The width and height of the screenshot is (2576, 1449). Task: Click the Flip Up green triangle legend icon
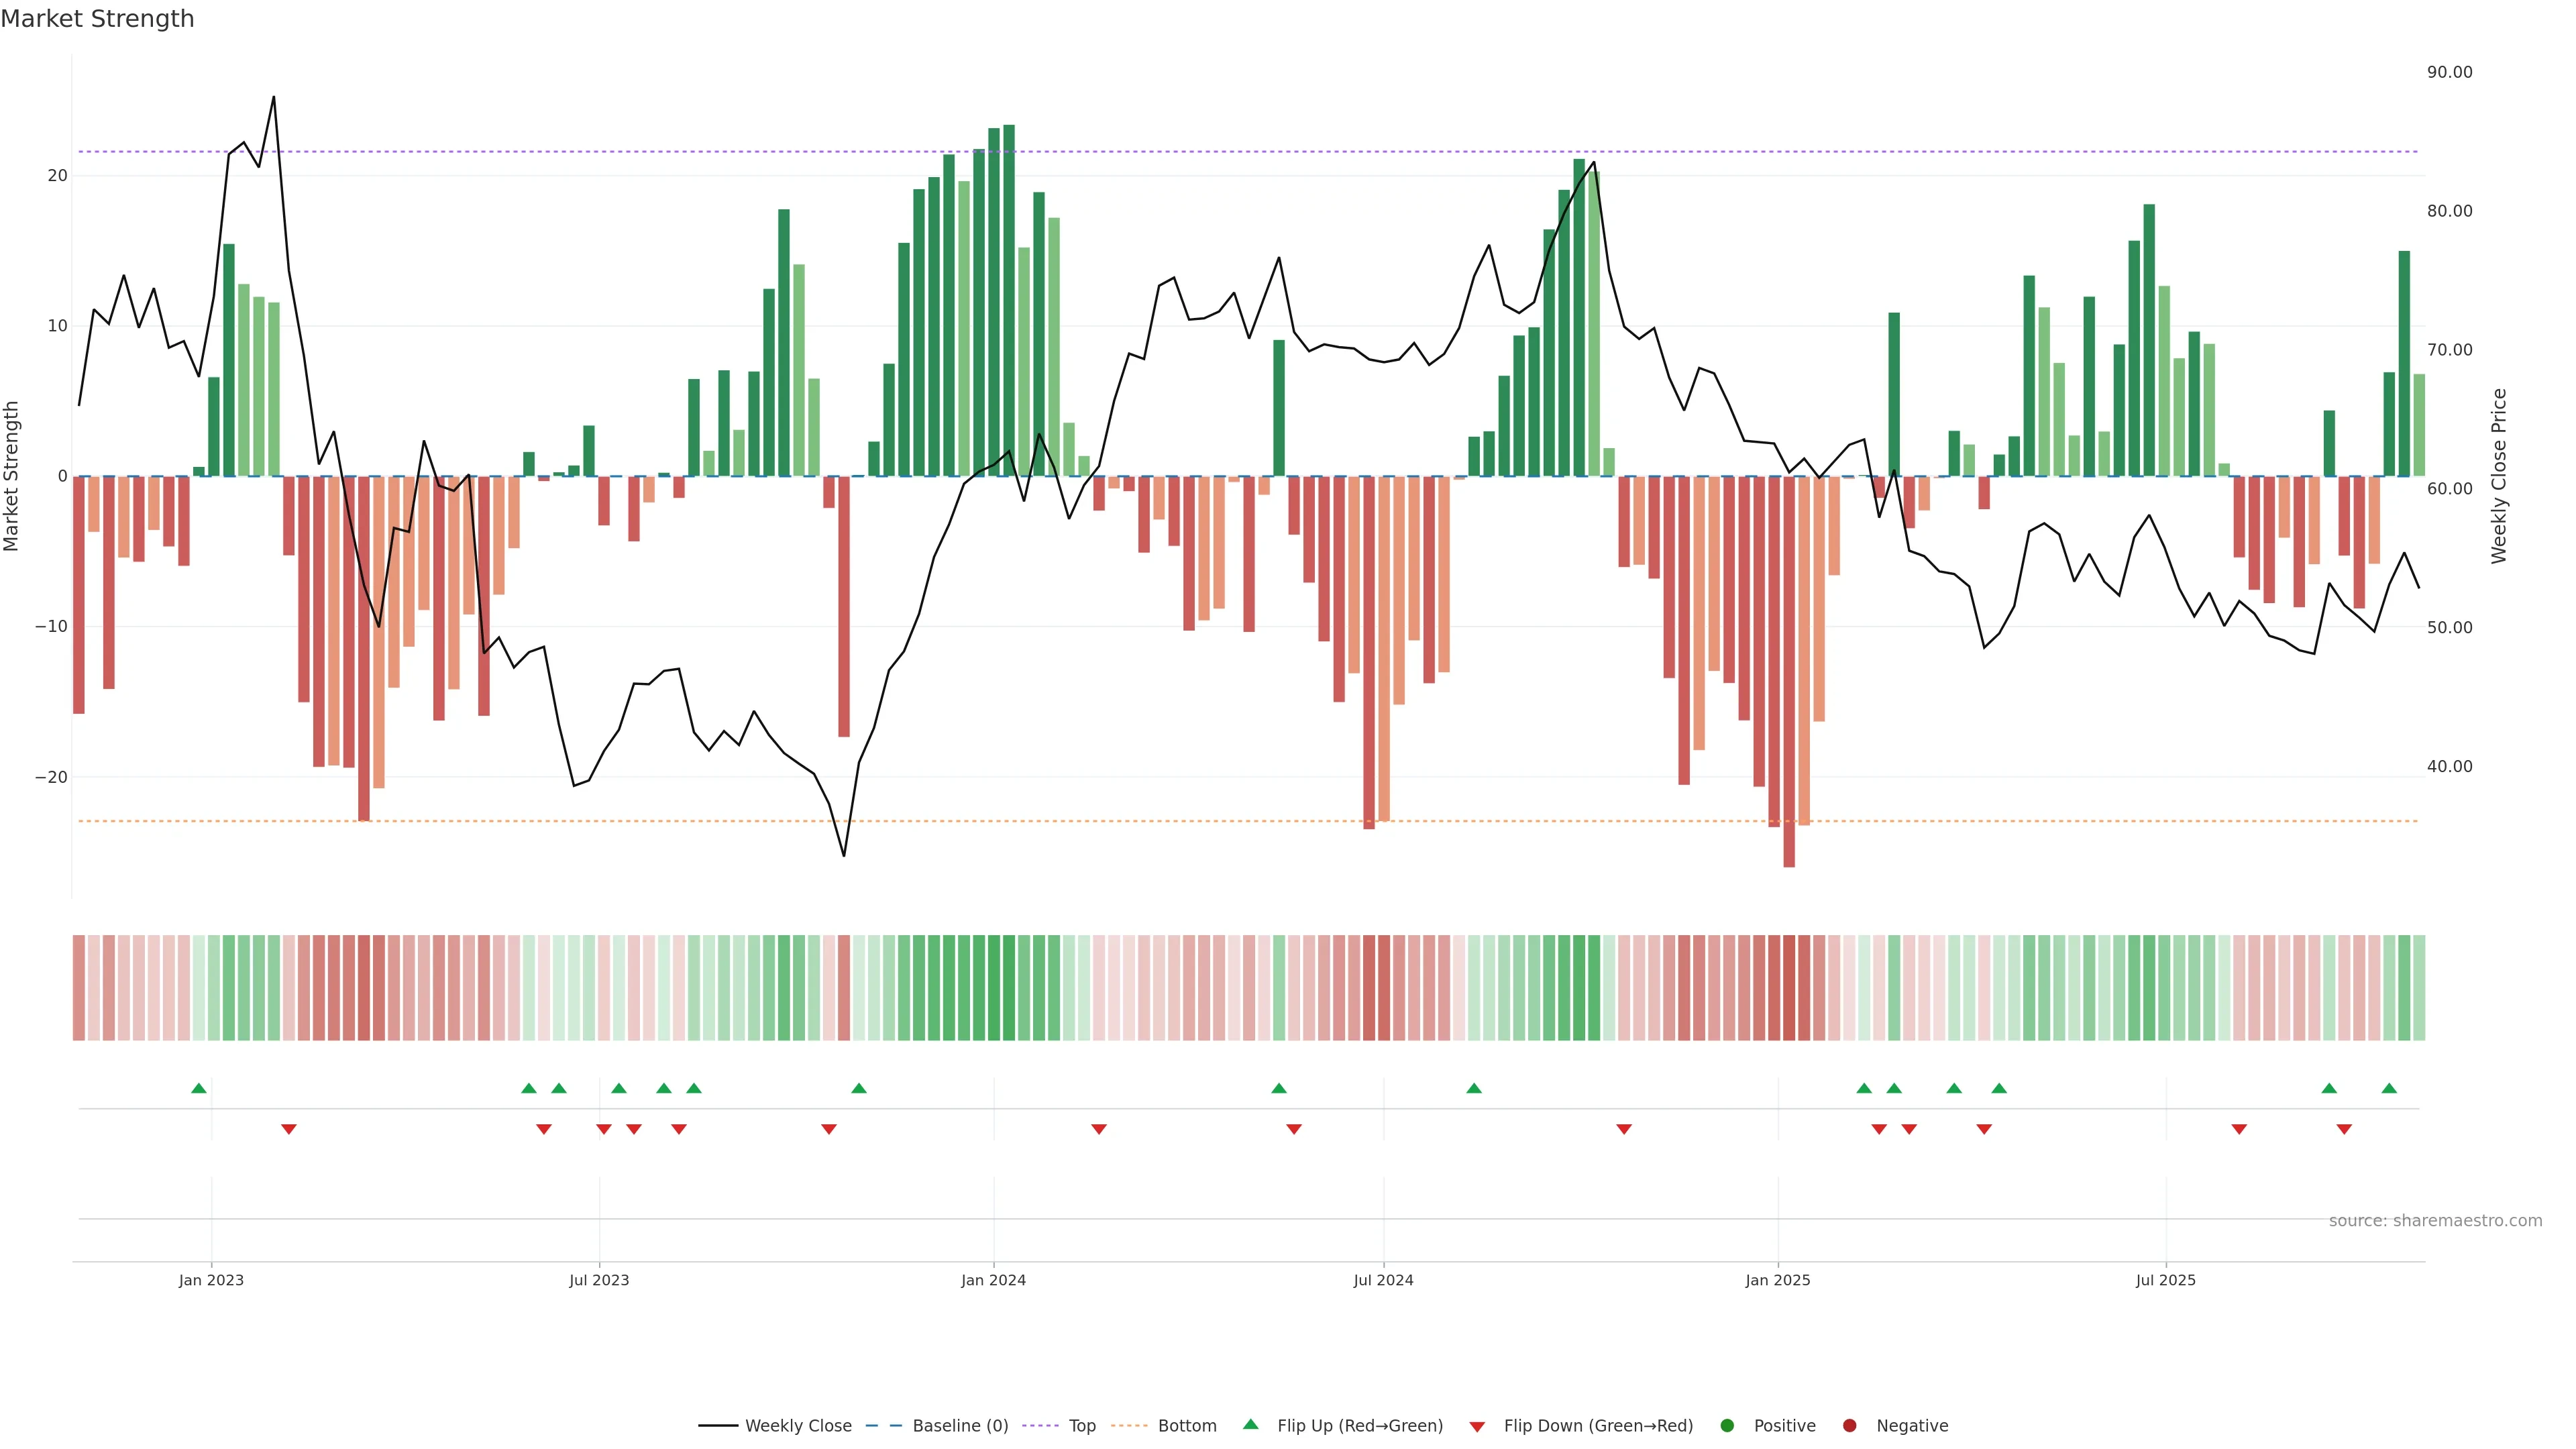tap(1250, 1425)
